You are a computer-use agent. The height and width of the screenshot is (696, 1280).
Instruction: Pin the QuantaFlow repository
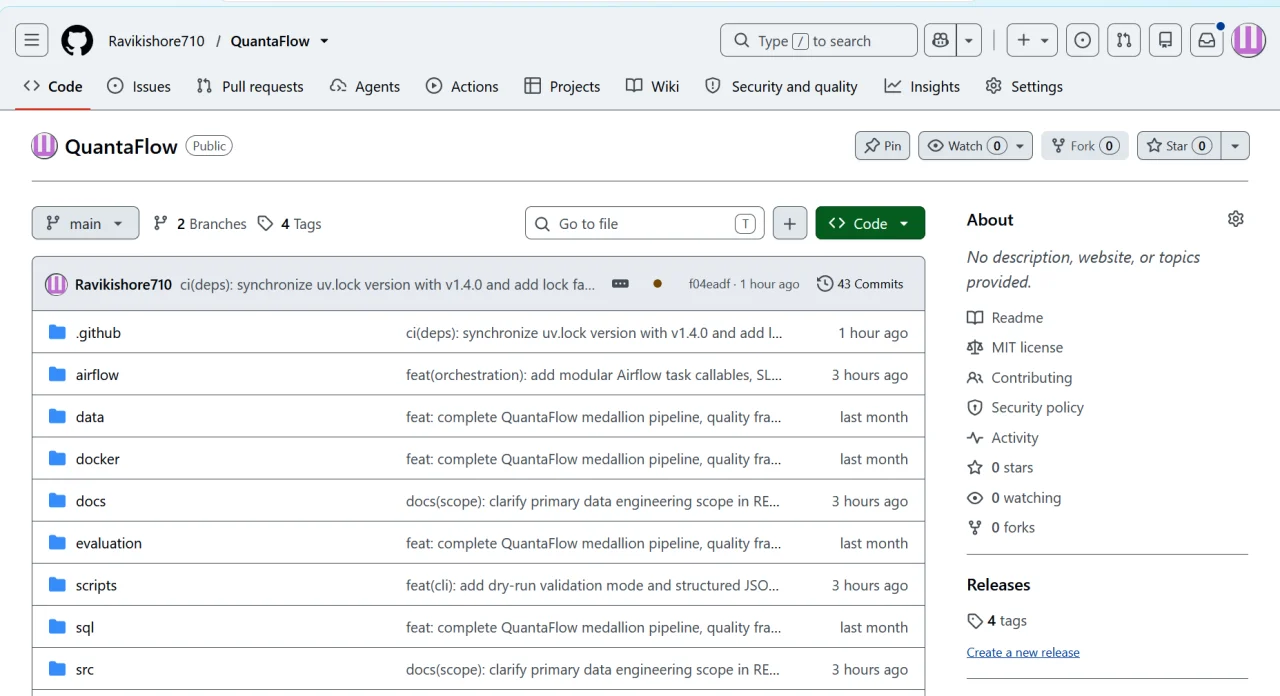click(882, 146)
